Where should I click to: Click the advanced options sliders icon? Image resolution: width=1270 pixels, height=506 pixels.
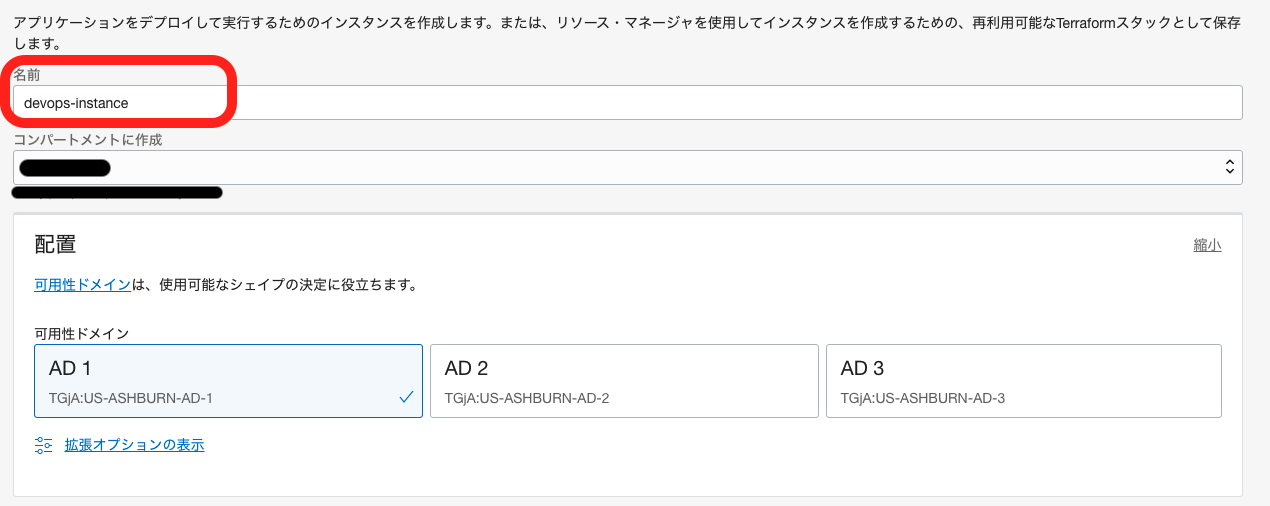point(43,445)
